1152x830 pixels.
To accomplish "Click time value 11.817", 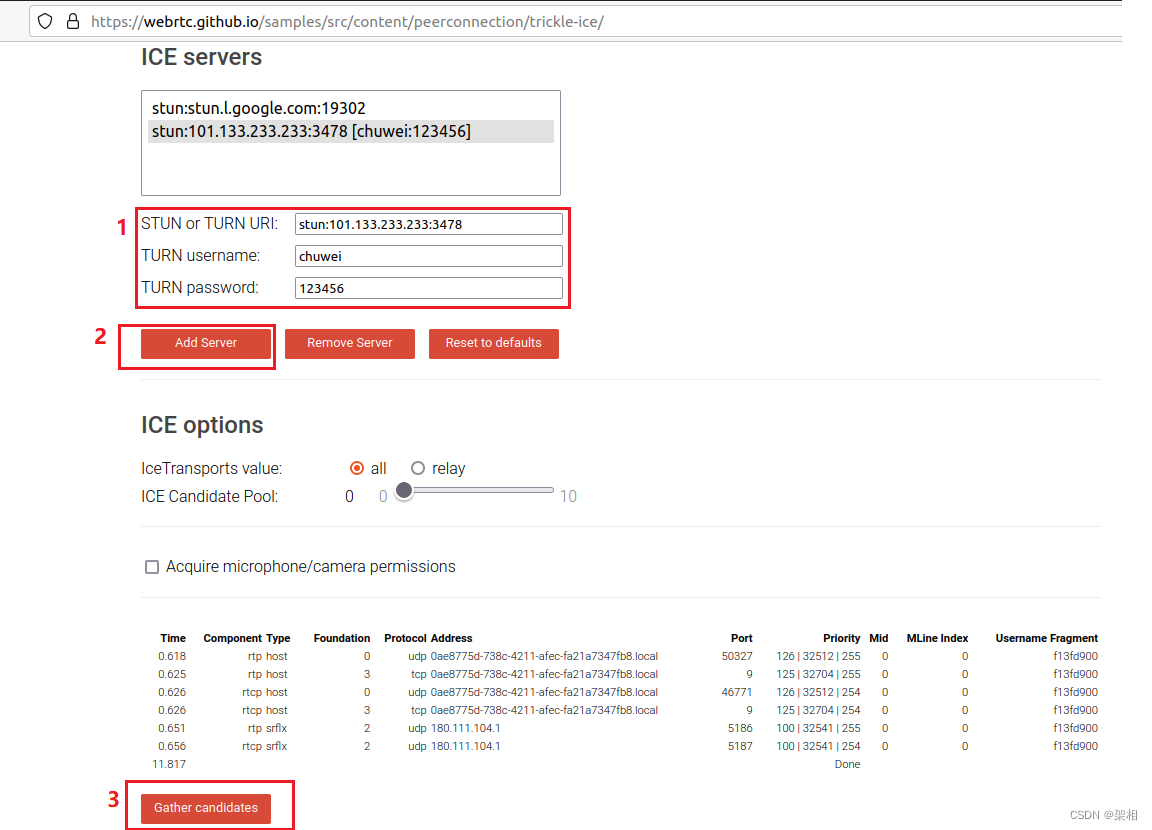I will tap(169, 765).
